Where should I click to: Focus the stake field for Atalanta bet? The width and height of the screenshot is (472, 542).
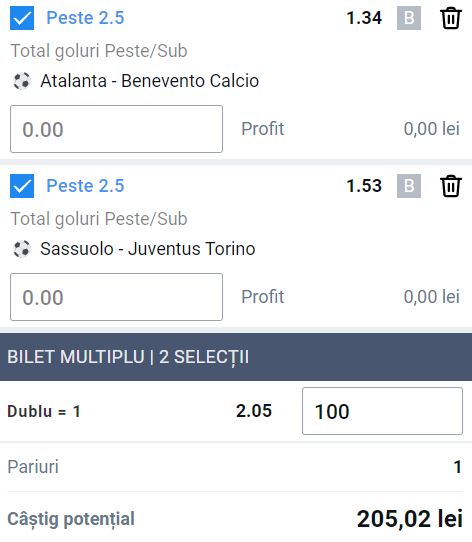(117, 129)
